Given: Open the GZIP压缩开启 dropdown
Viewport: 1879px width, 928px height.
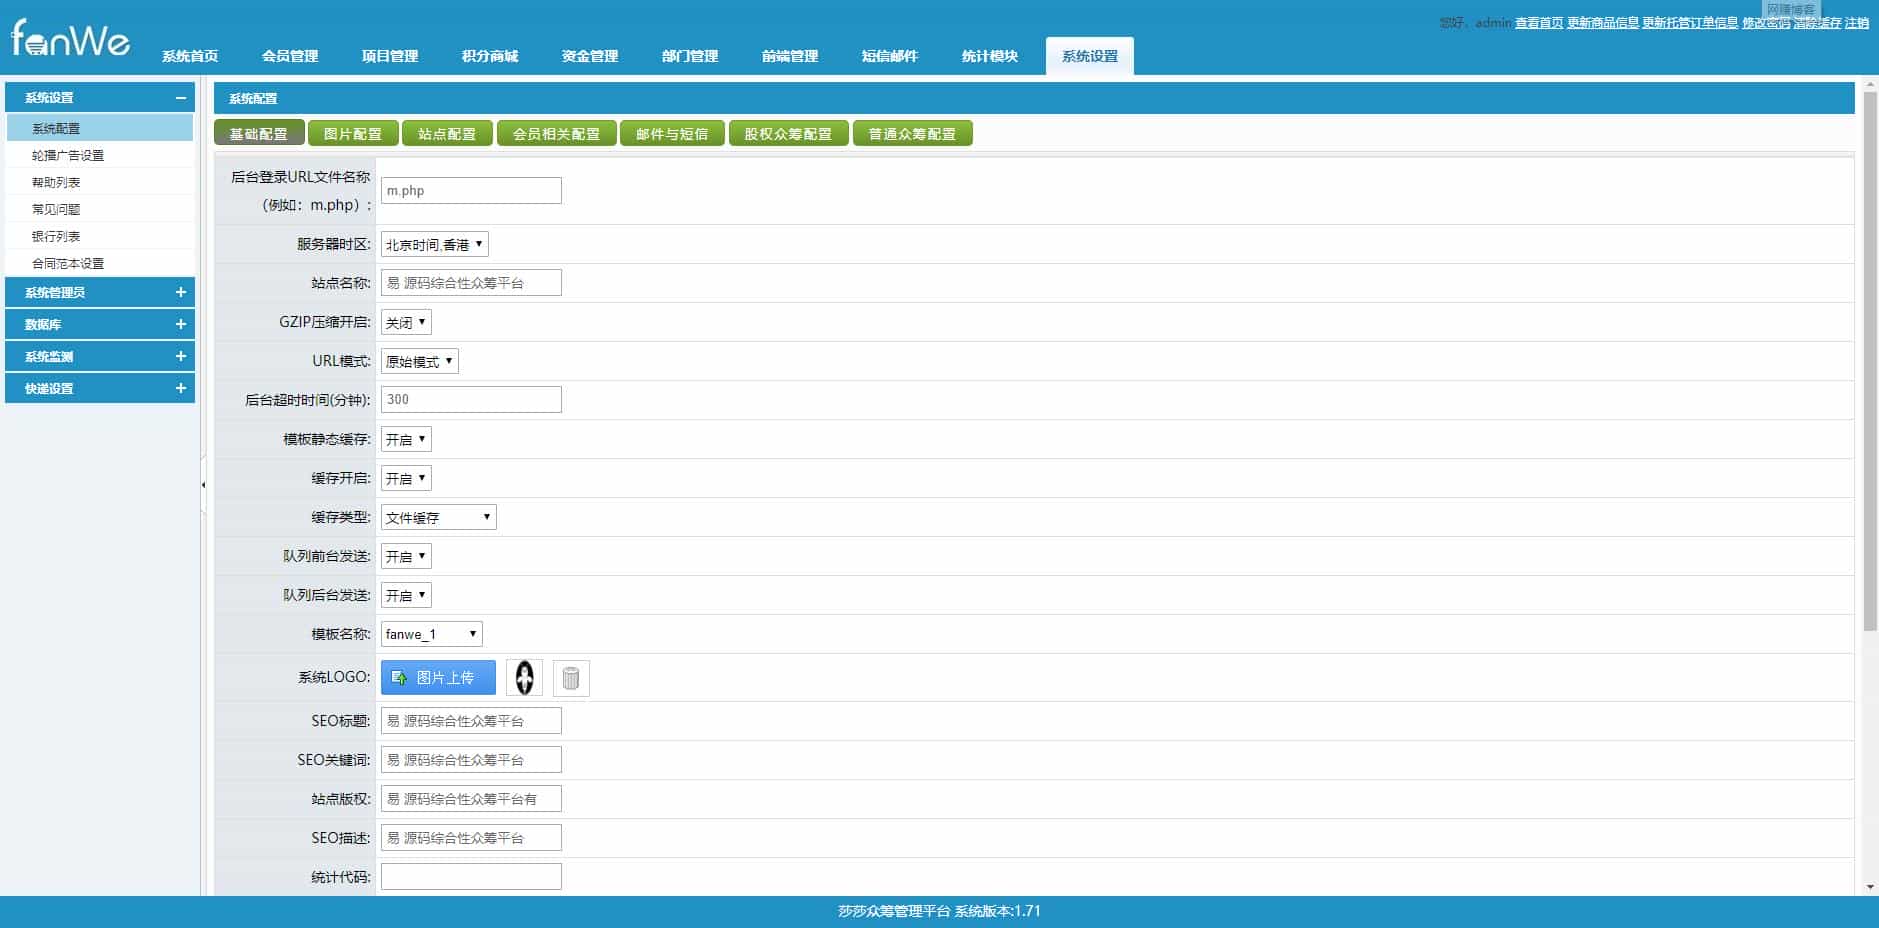Looking at the screenshot, I should coord(406,322).
